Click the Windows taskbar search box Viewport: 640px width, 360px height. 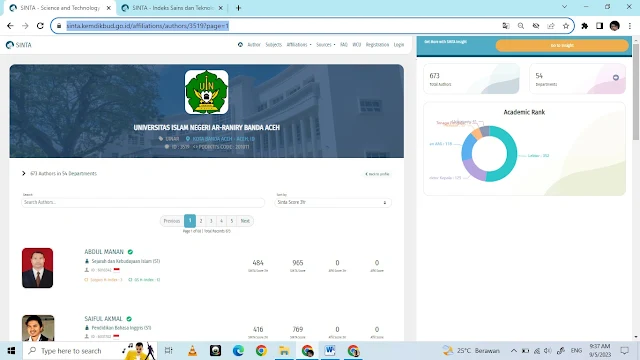[90, 351]
